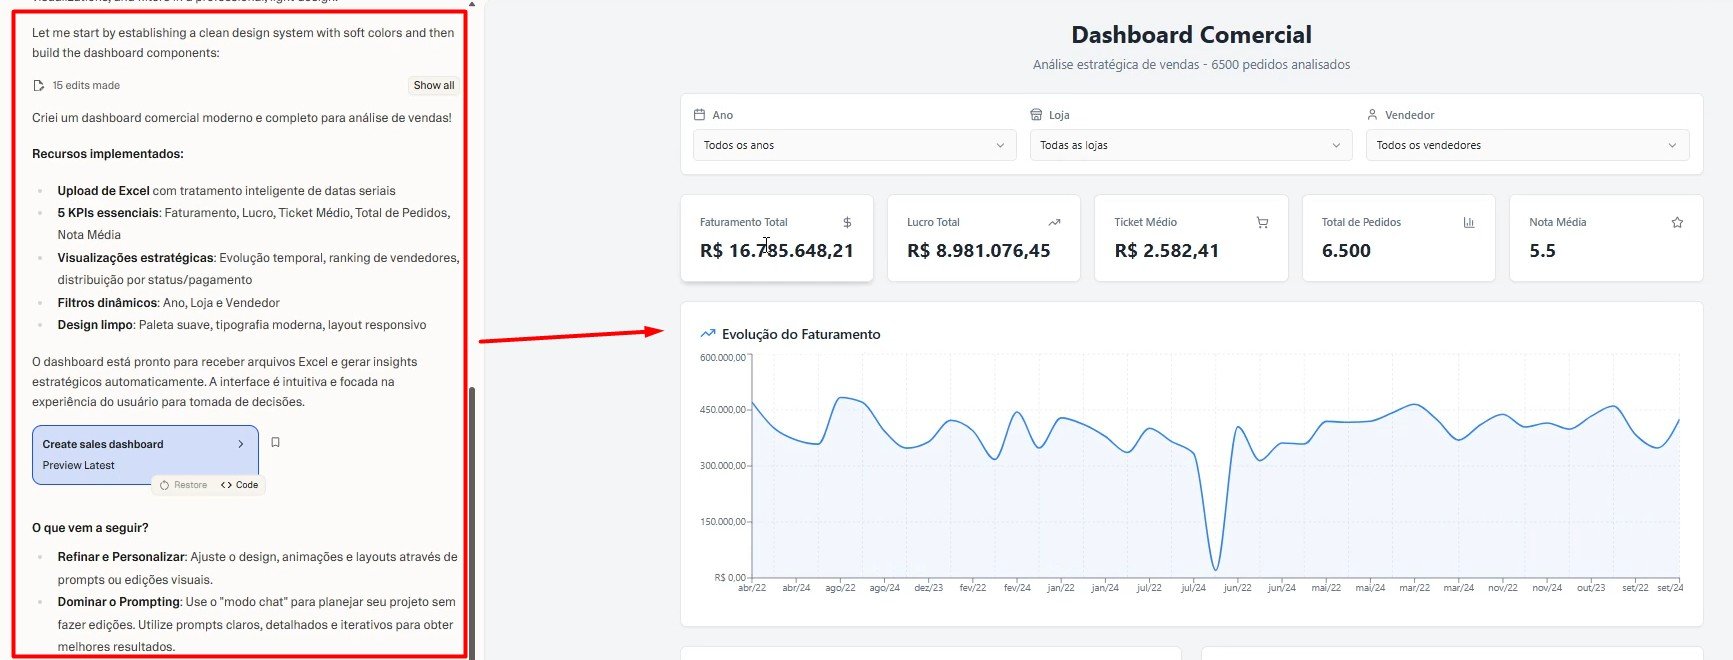Click the jul/24 x-axis label

pos(1193,588)
